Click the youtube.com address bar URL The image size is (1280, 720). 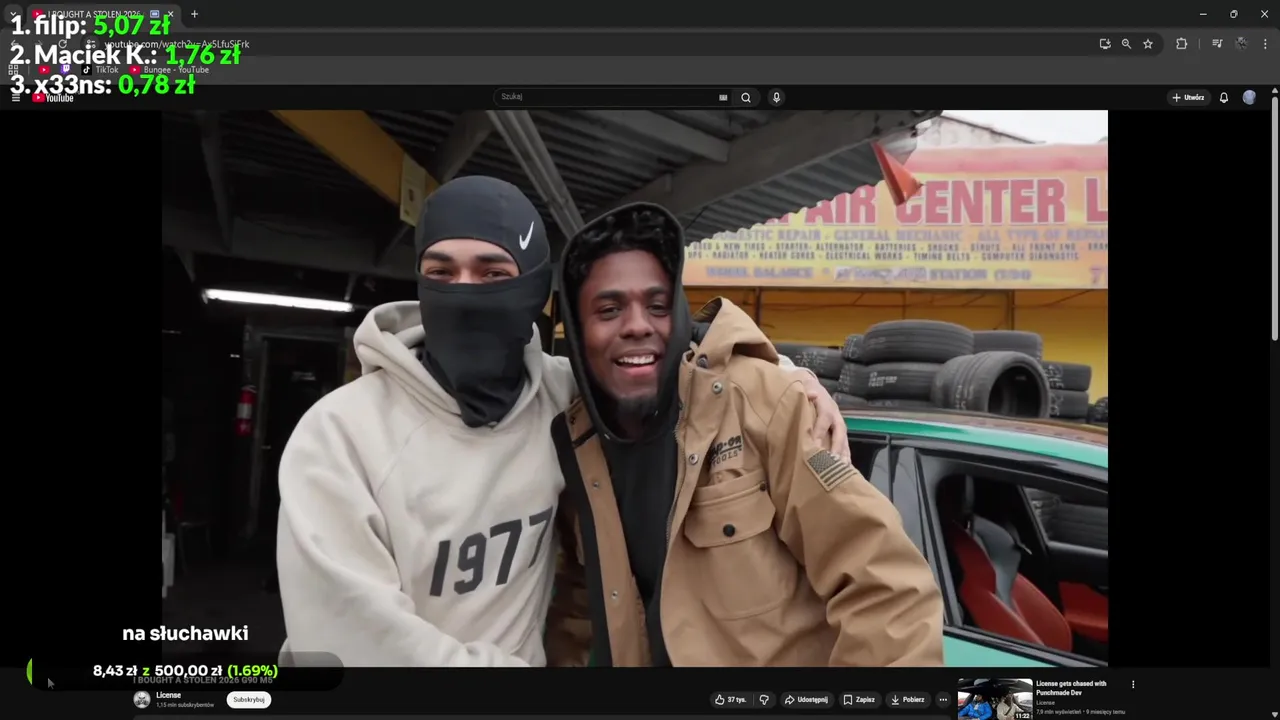(178, 44)
